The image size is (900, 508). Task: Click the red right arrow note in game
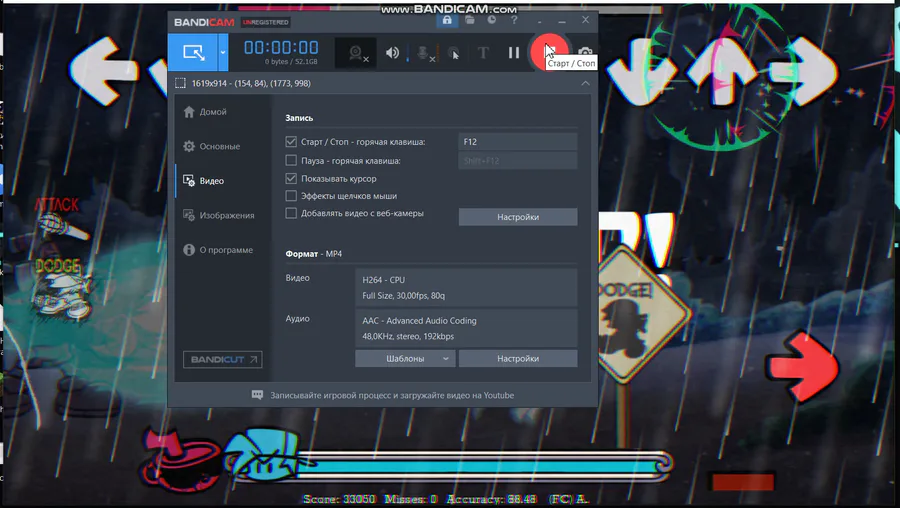pyautogui.click(x=802, y=367)
